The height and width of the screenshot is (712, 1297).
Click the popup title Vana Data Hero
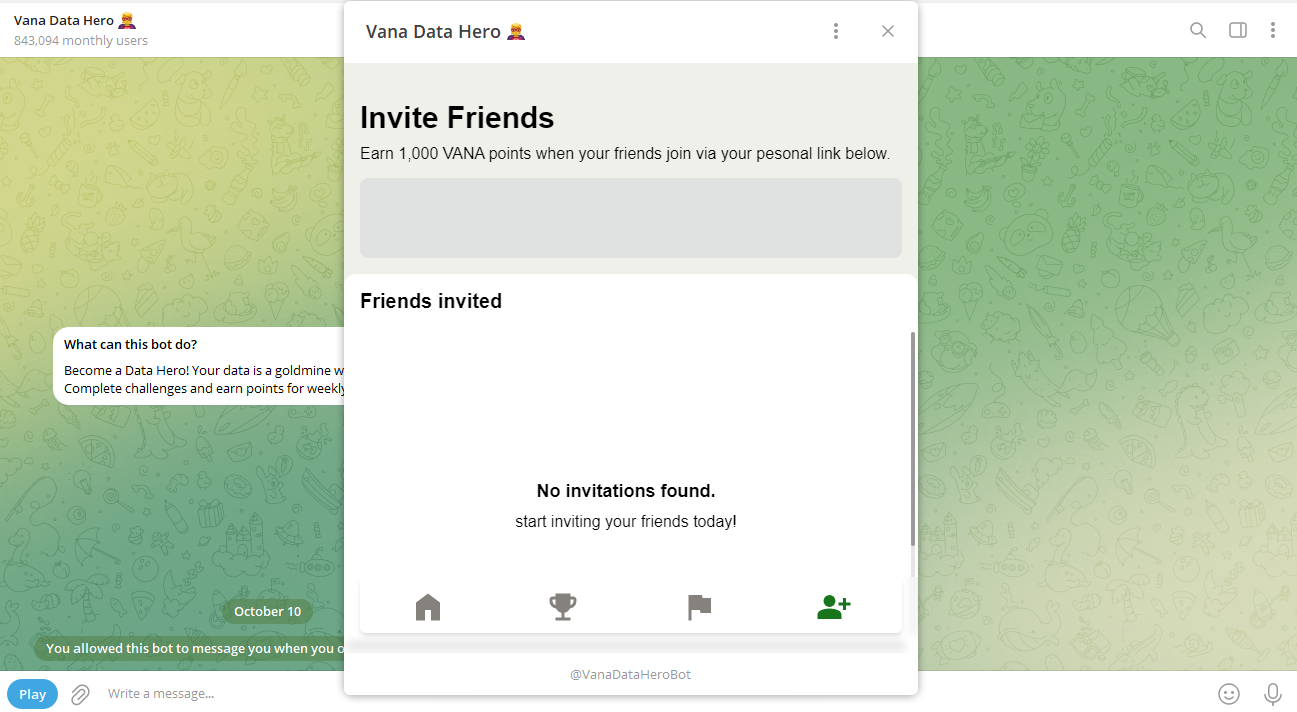(446, 31)
